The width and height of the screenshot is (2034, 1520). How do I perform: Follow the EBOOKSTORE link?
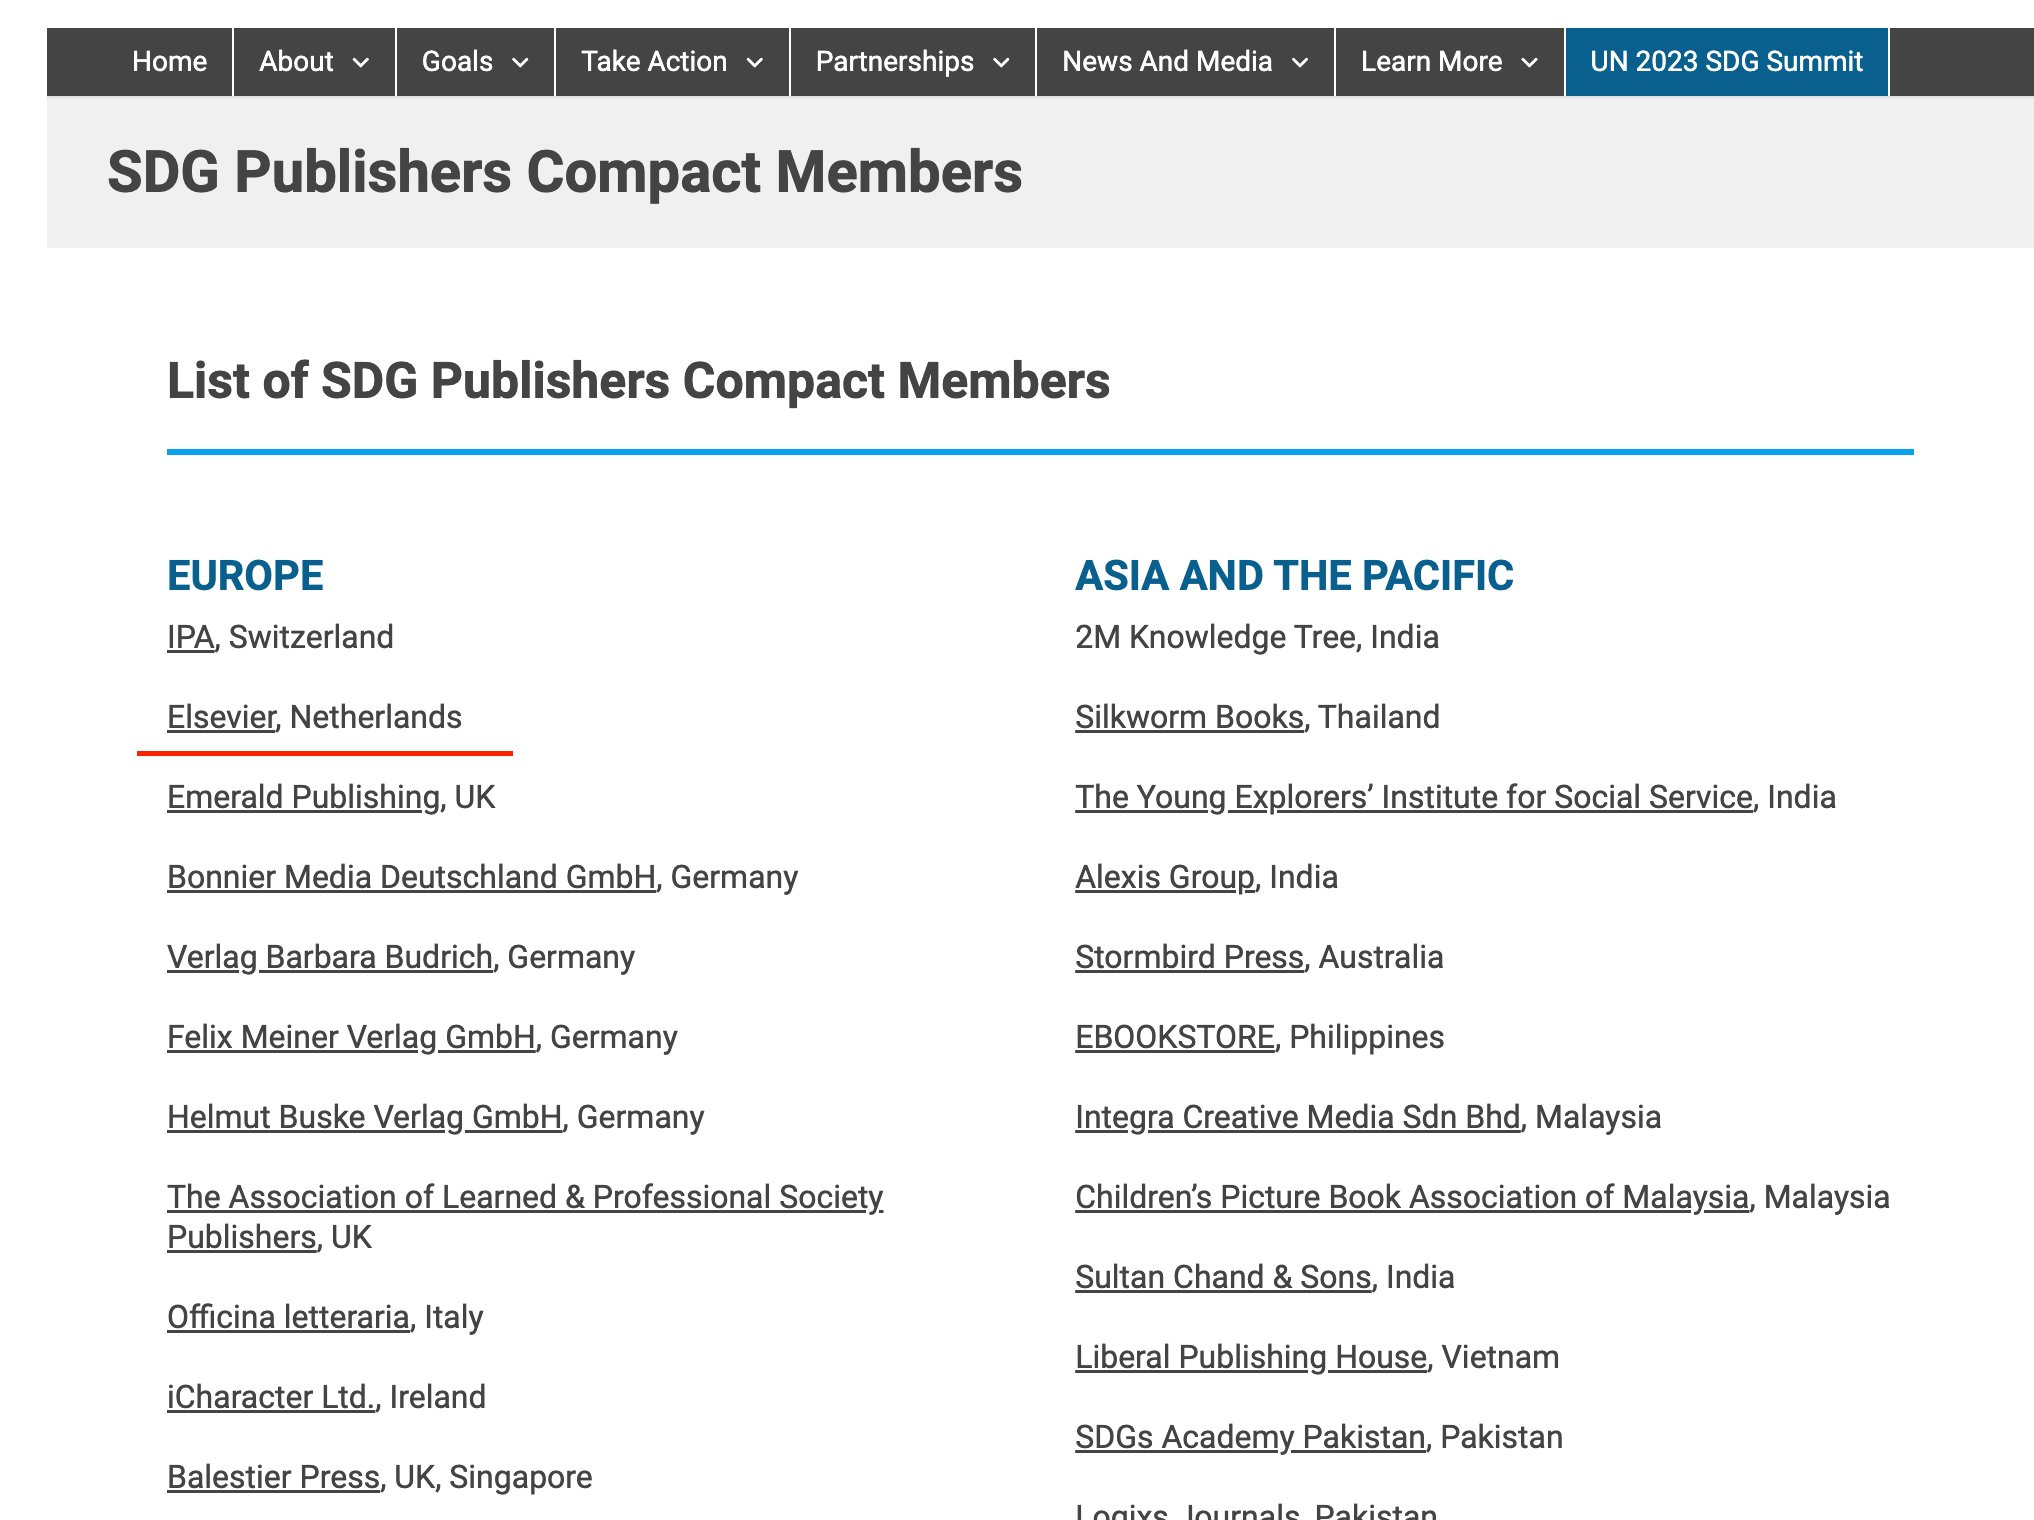[x=1175, y=1037]
